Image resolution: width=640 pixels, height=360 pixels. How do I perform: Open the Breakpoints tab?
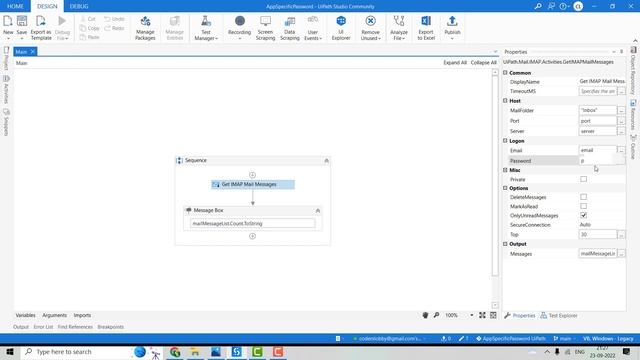click(111, 327)
